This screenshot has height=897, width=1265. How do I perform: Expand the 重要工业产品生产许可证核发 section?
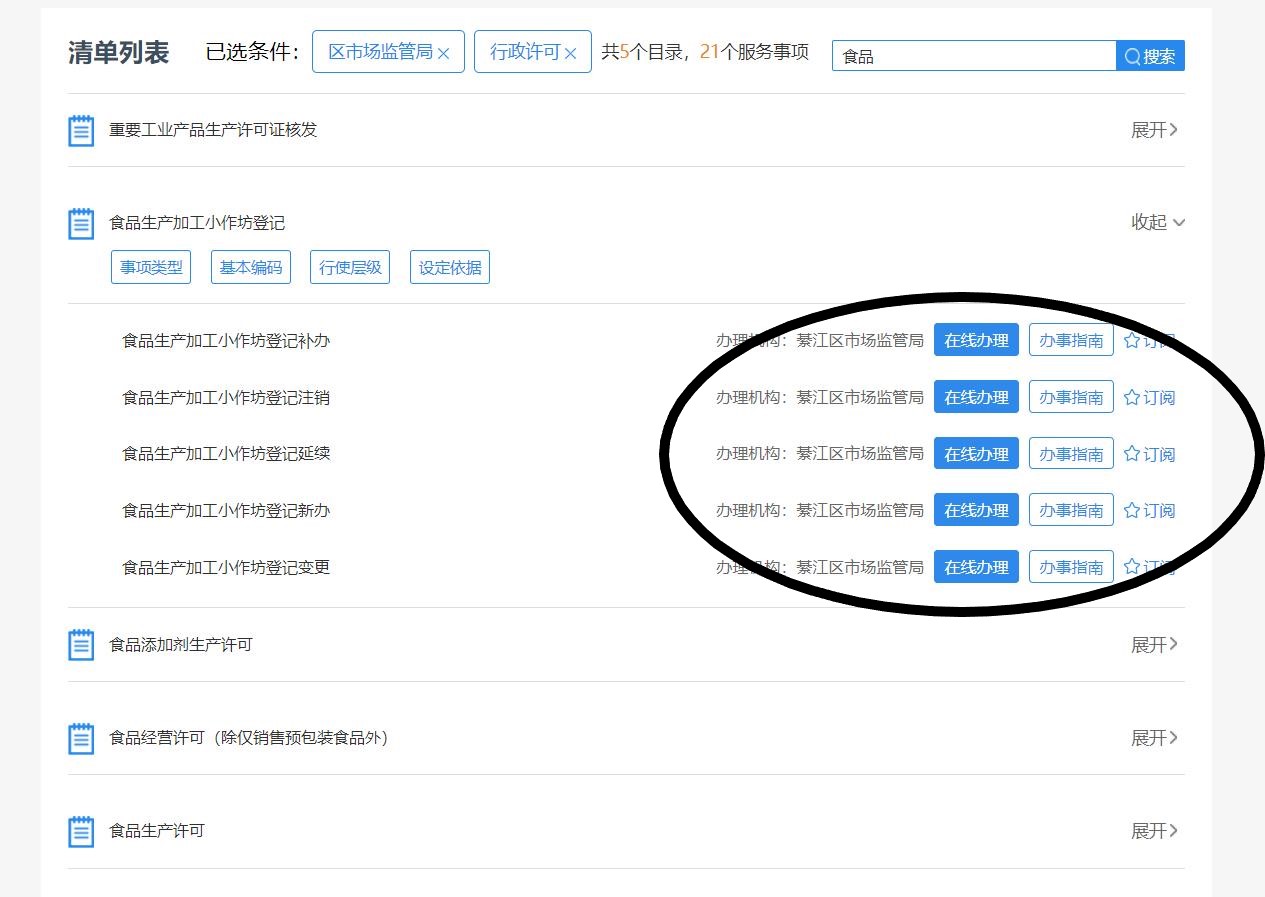click(1154, 130)
